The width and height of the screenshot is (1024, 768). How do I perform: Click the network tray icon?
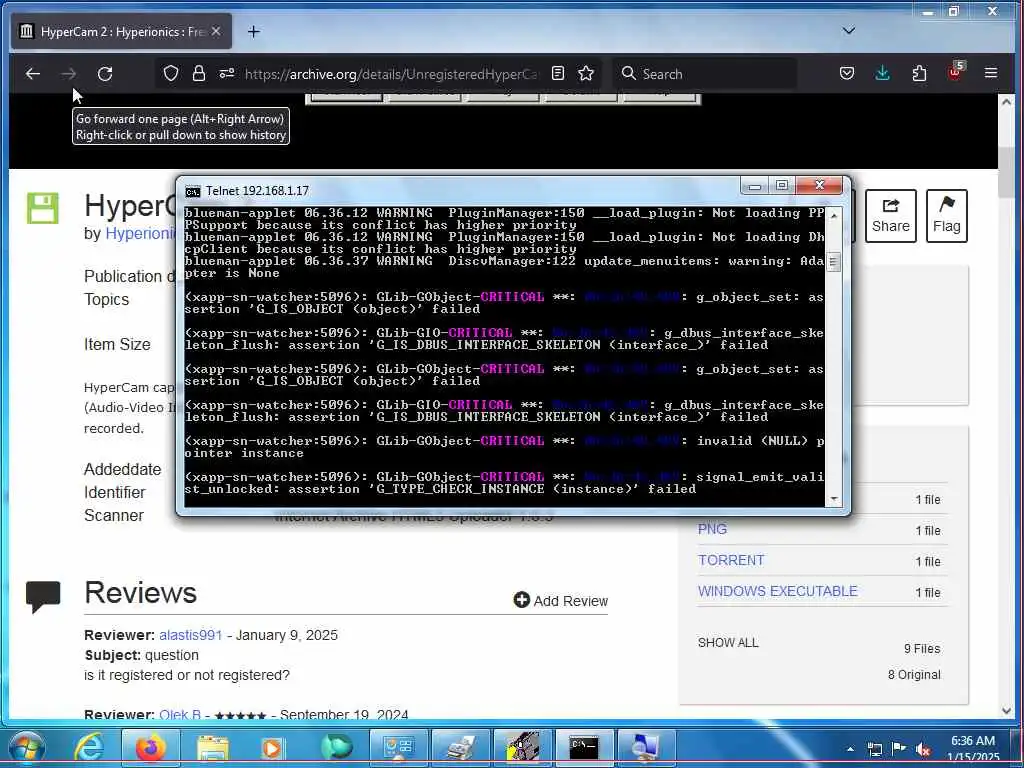[874, 749]
